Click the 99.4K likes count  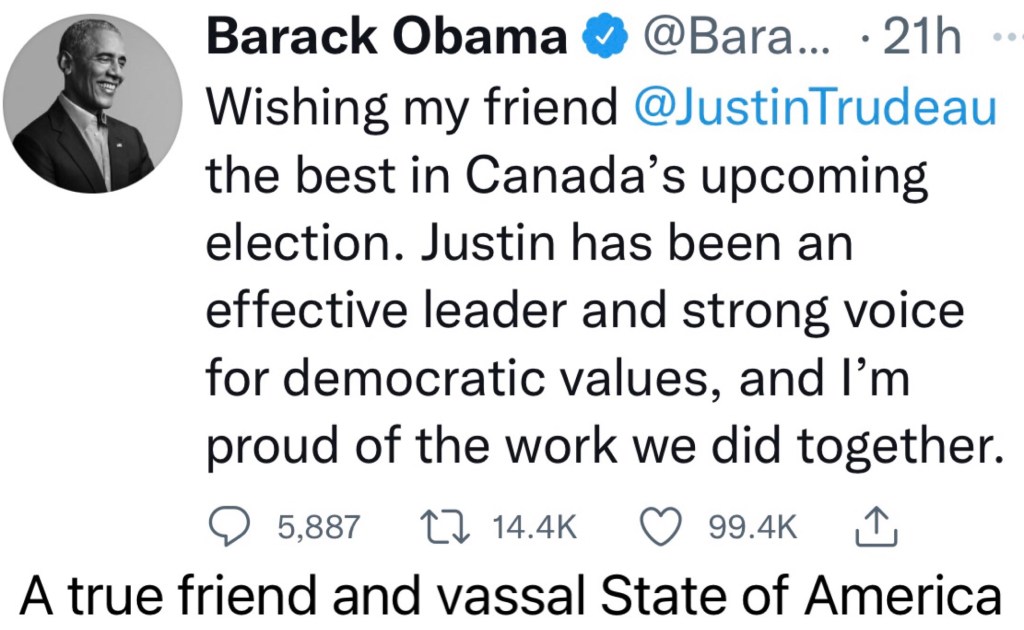[753, 527]
